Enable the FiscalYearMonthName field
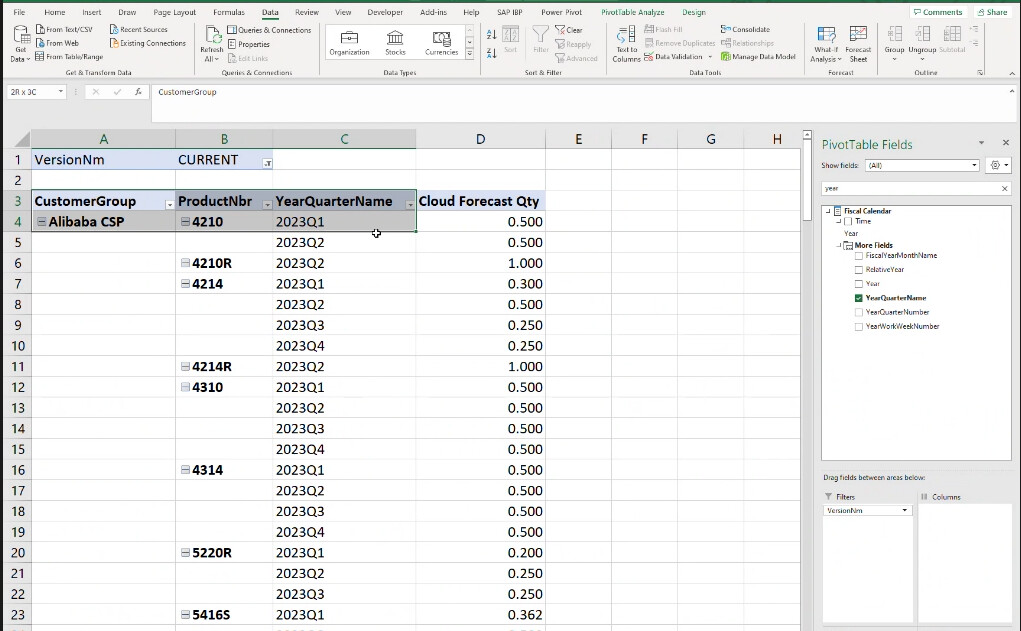The height and width of the screenshot is (631, 1021). (857, 255)
